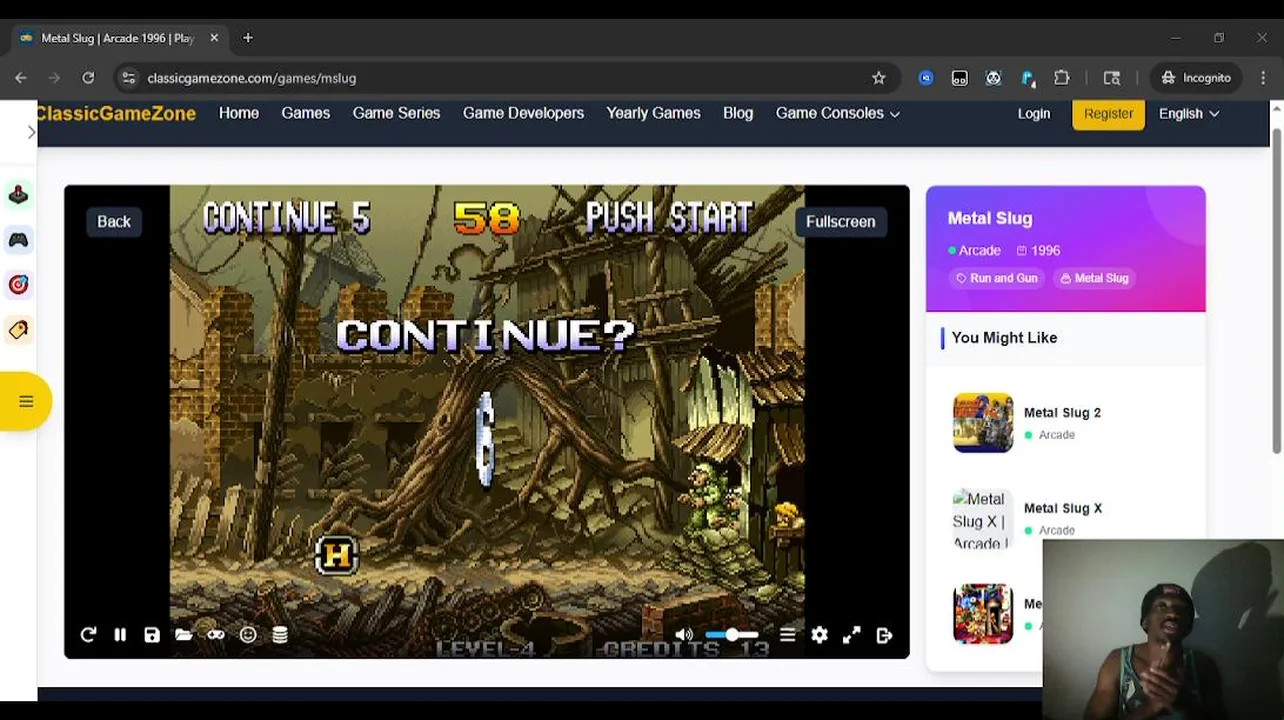This screenshot has width=1284, height=720.
Task: Go to ClassicGameZone logo home
Action: pyautogui.click(x=116, y=113)
